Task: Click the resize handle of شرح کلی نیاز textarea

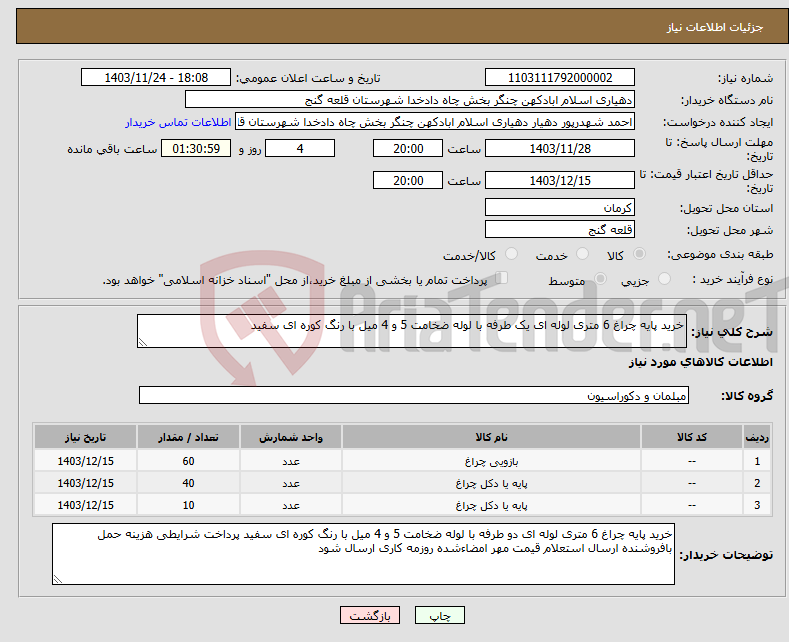Action: pyautogui.click(x=143, y=343)
